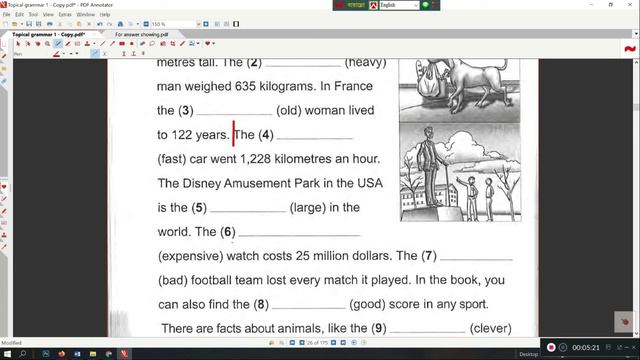The width and height of the screenshot is (640, 360).
Task: Paste from clipboard icon
Action: pyautogui.click(x=79, y=24)
